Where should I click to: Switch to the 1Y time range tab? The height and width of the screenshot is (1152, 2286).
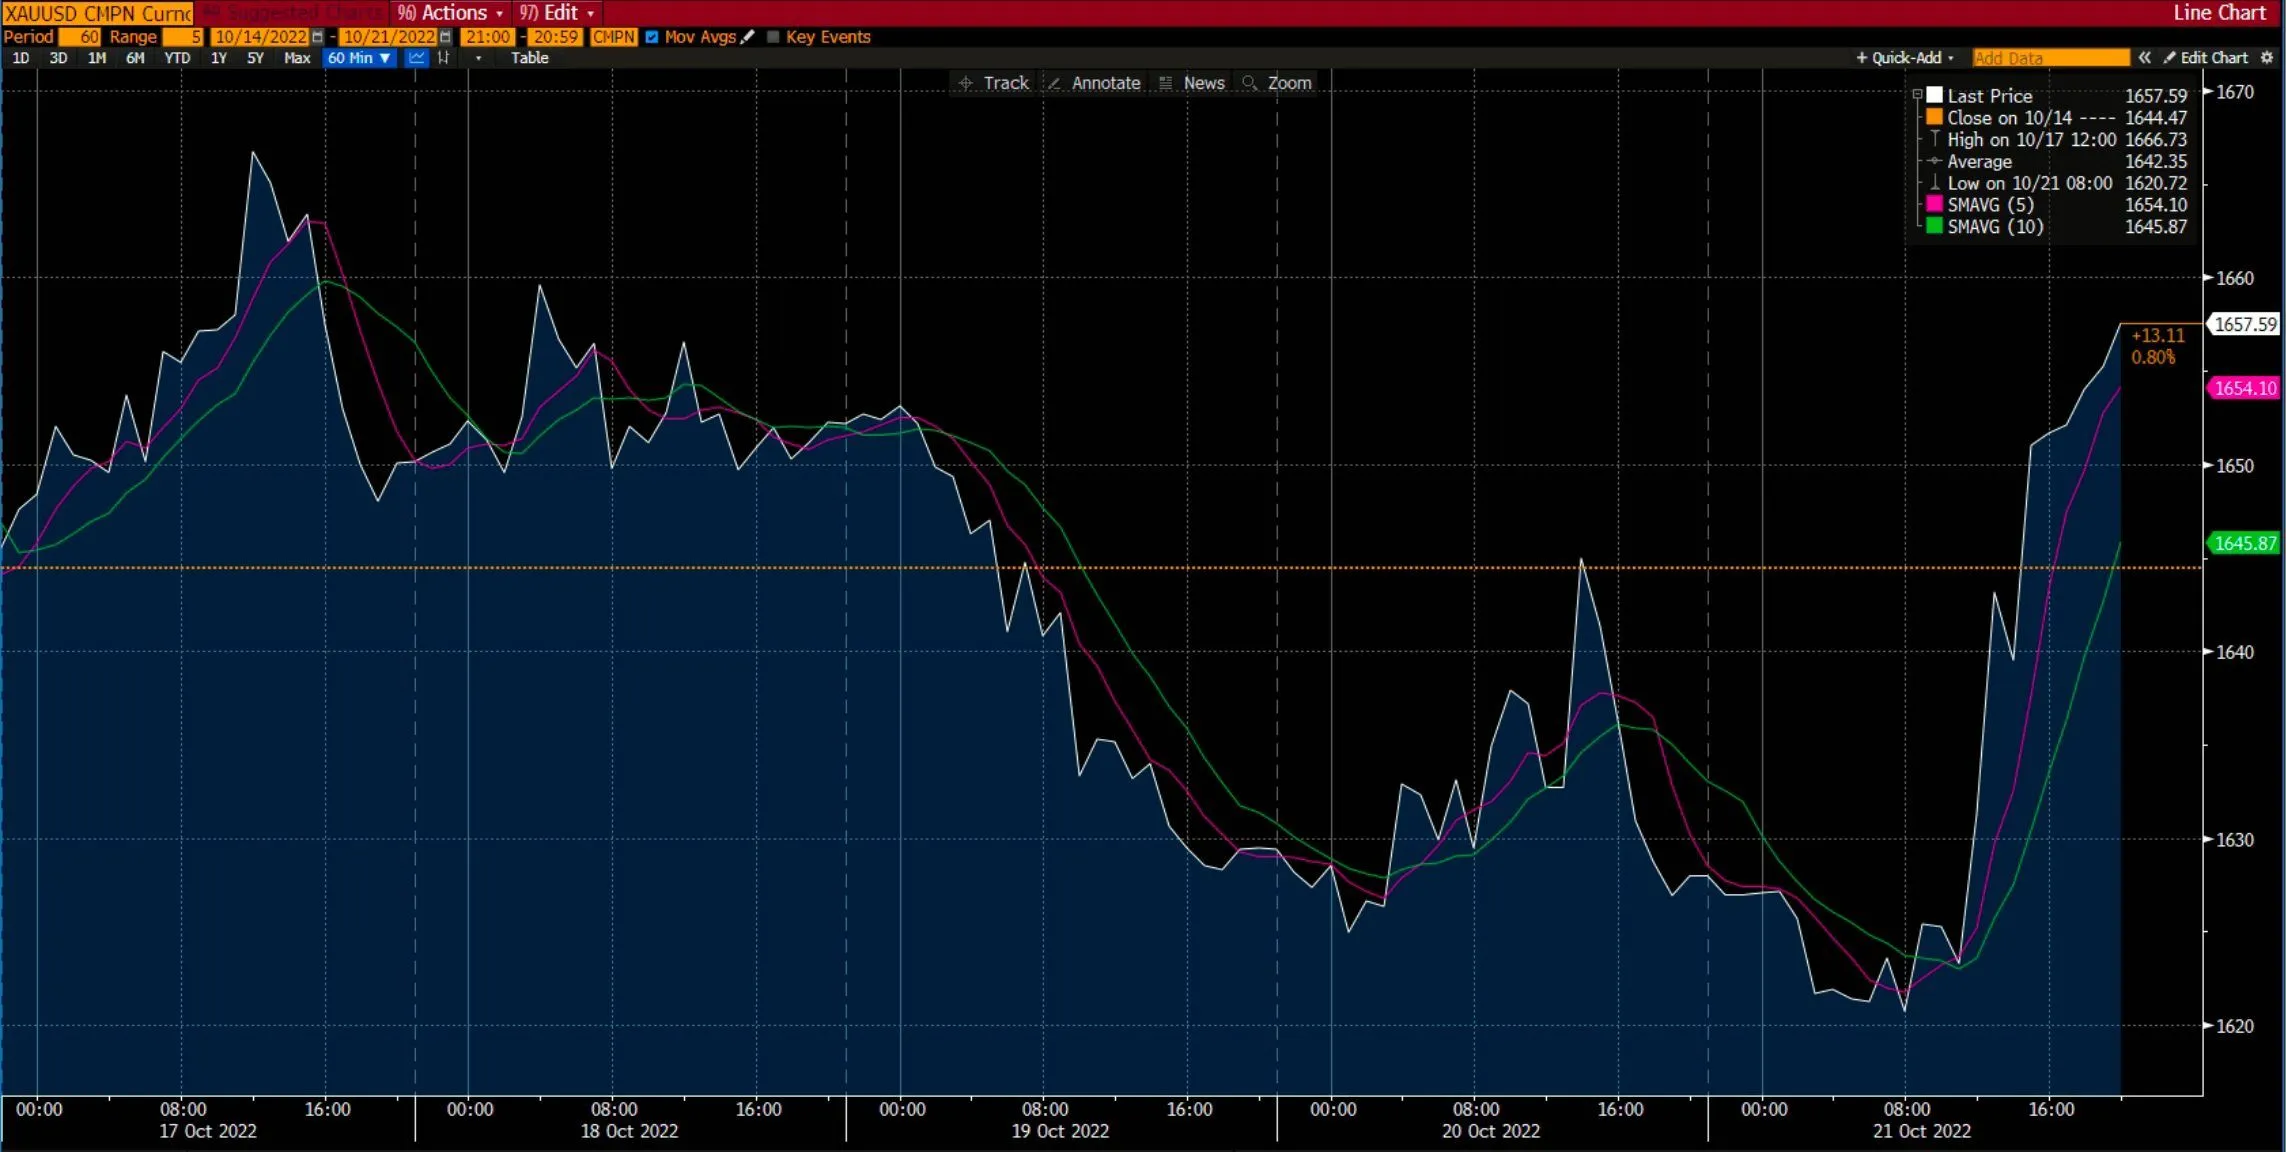tap(218, 58)
